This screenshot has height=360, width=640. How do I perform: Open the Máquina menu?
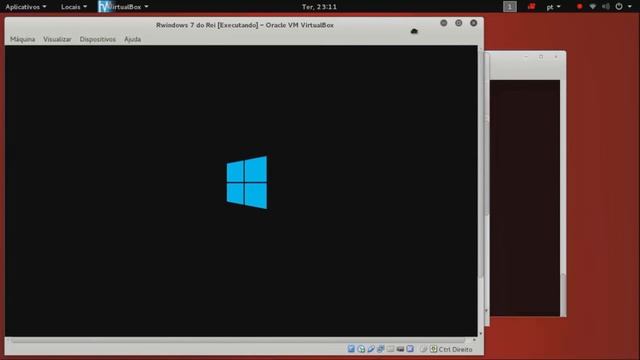pos(22,39)
